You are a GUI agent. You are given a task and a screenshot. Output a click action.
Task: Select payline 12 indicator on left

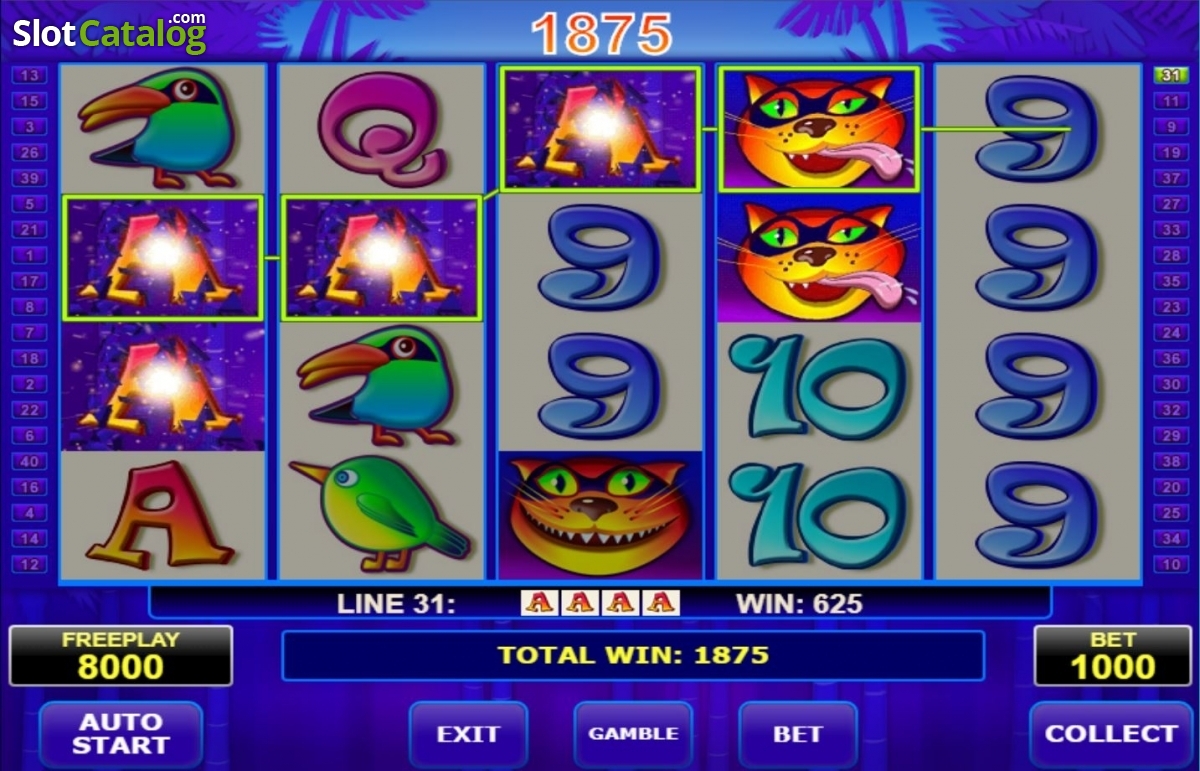click(x=29, y=565)
